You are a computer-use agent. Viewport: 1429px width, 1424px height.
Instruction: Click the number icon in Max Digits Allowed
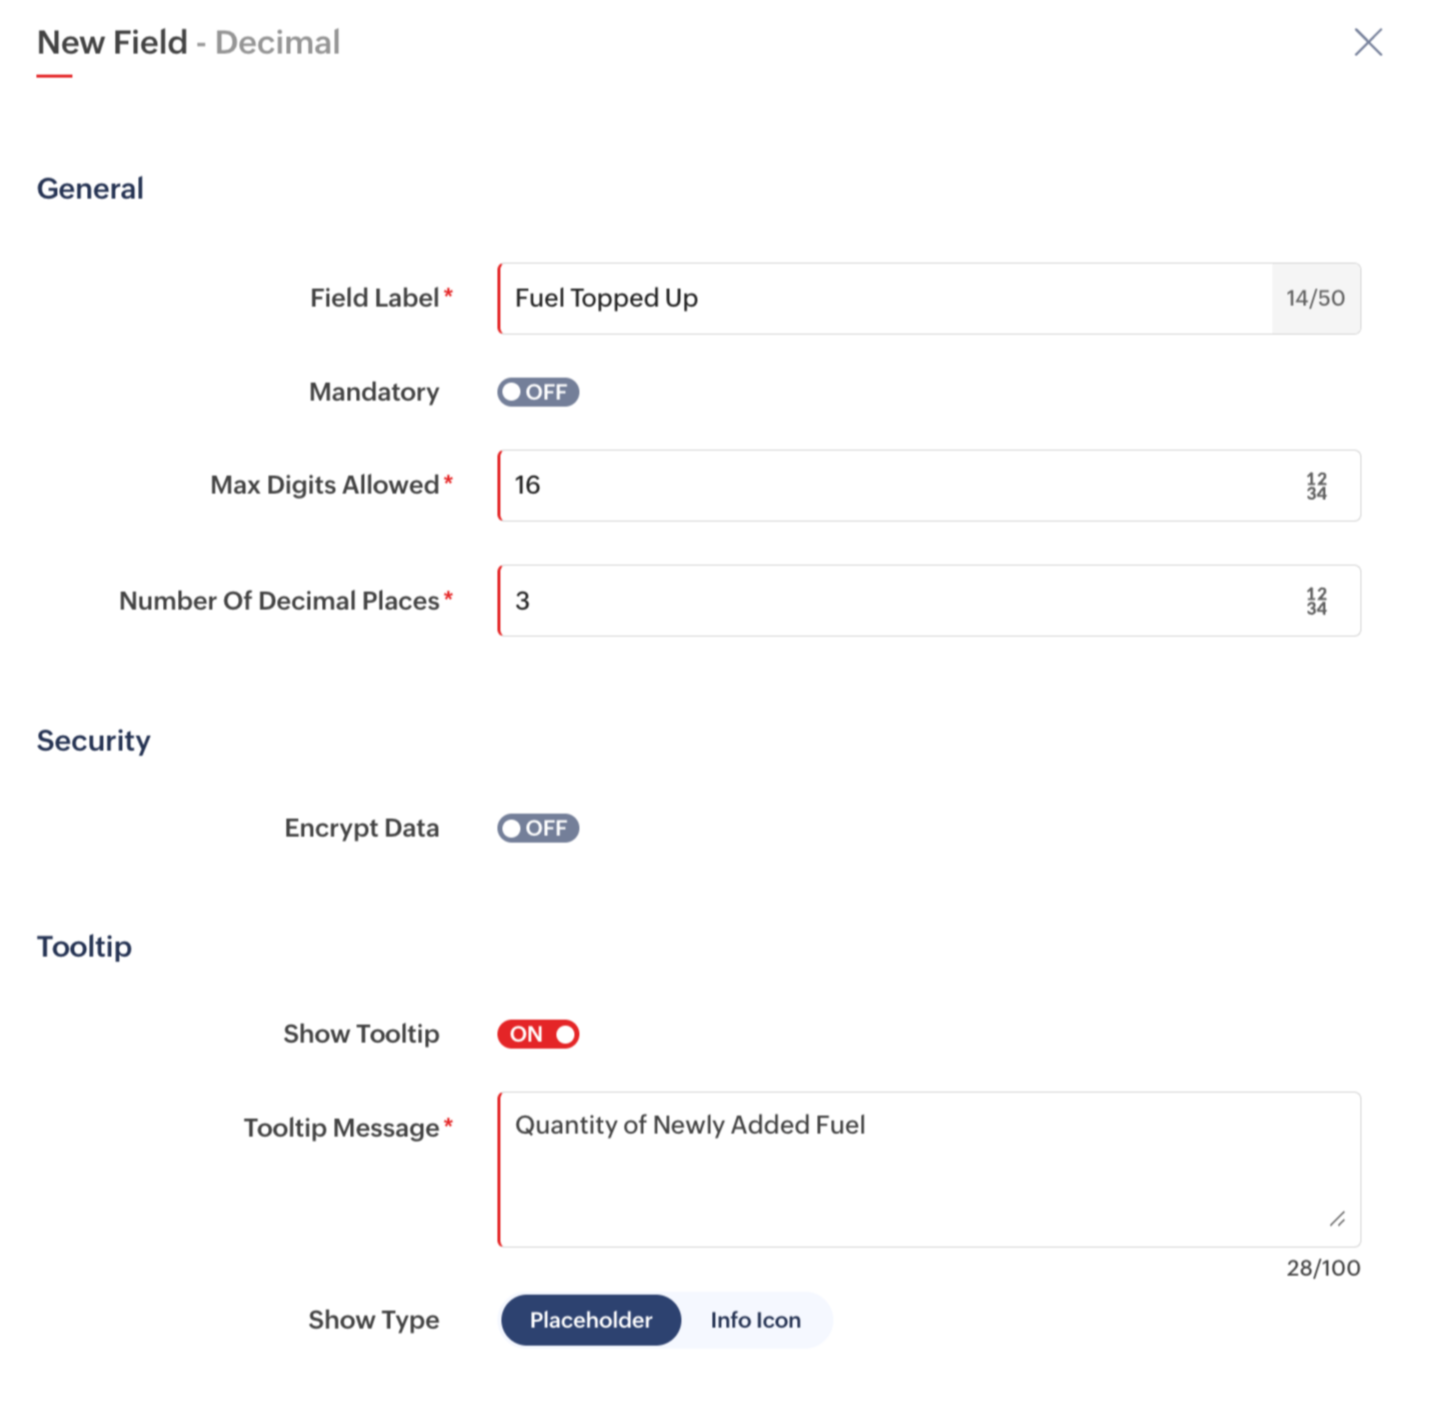pyautogui.click(x=1316, y=486)
